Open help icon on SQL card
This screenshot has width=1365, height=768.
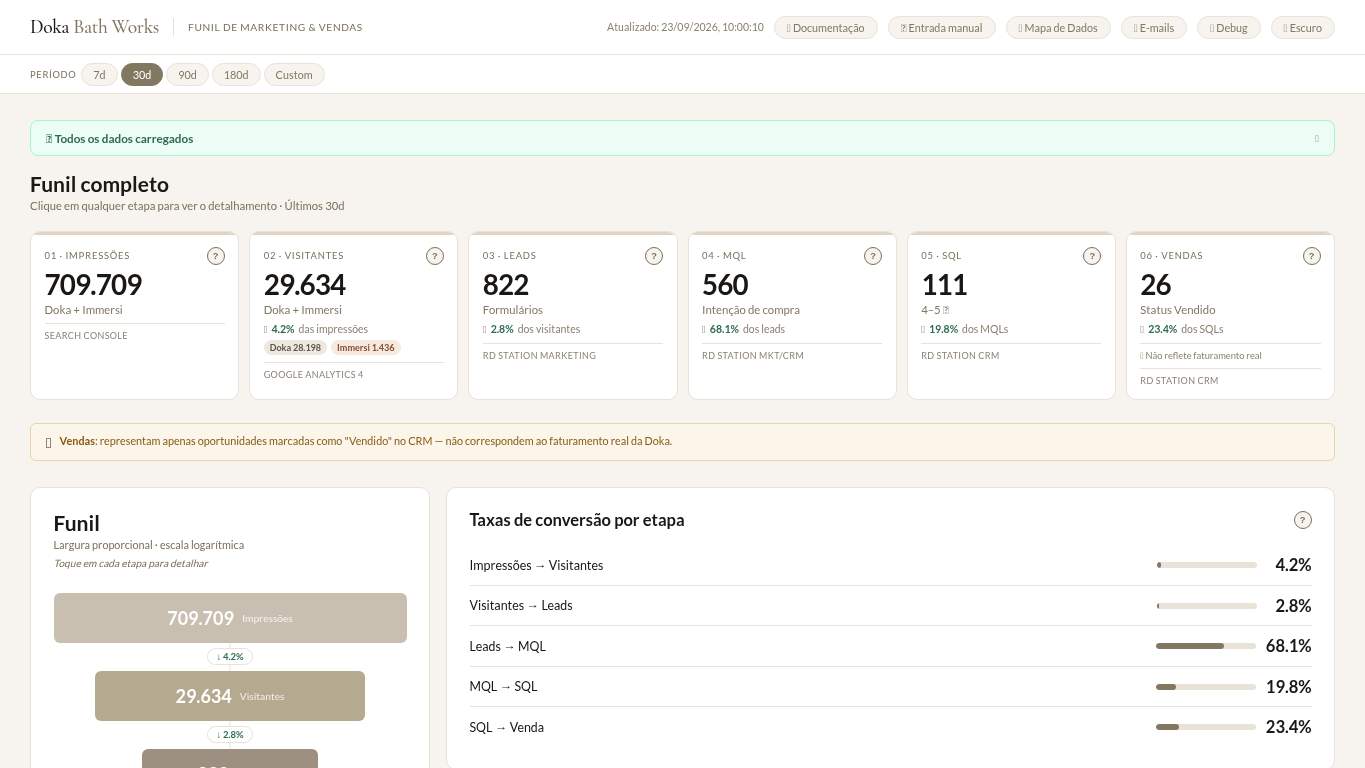pos(1092,256)
